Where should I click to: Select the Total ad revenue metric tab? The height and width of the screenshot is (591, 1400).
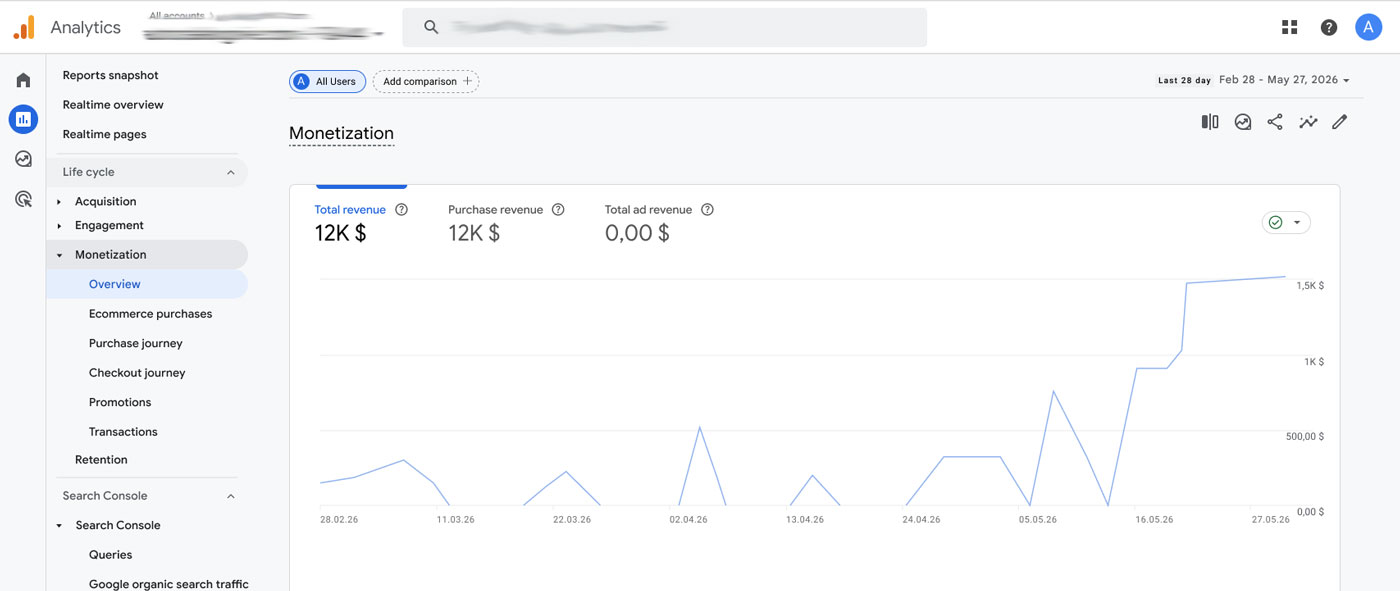tap(659, 223)
